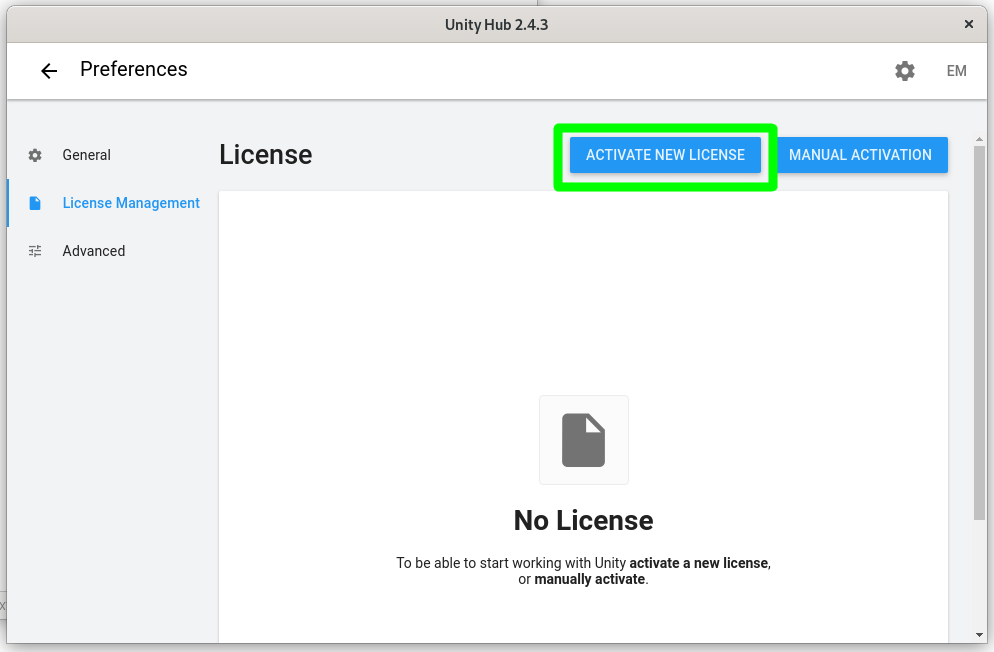
Task: Click the "No License" heading
Action: click(x=583, y=521)
